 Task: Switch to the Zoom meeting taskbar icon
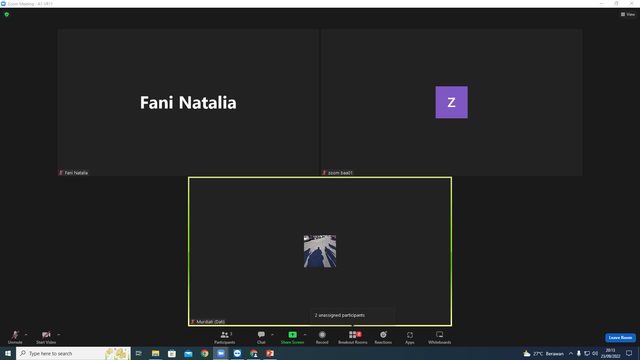coord(221,353)
